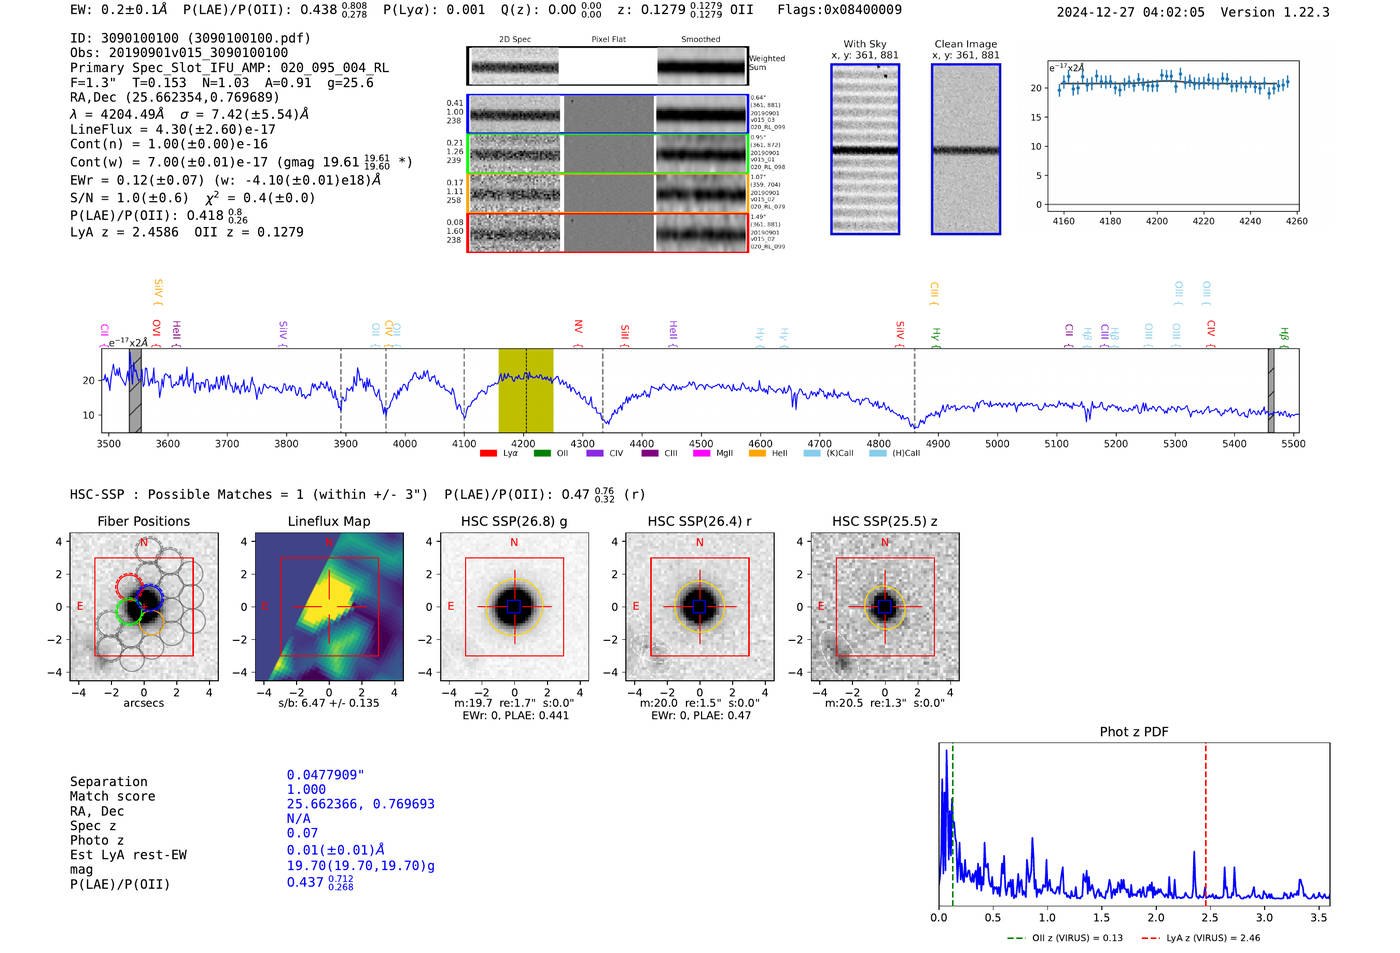Click the 'S/N = 1.0(±0.6)' line
Screen dimensions: 1400x953
point(129,198)
